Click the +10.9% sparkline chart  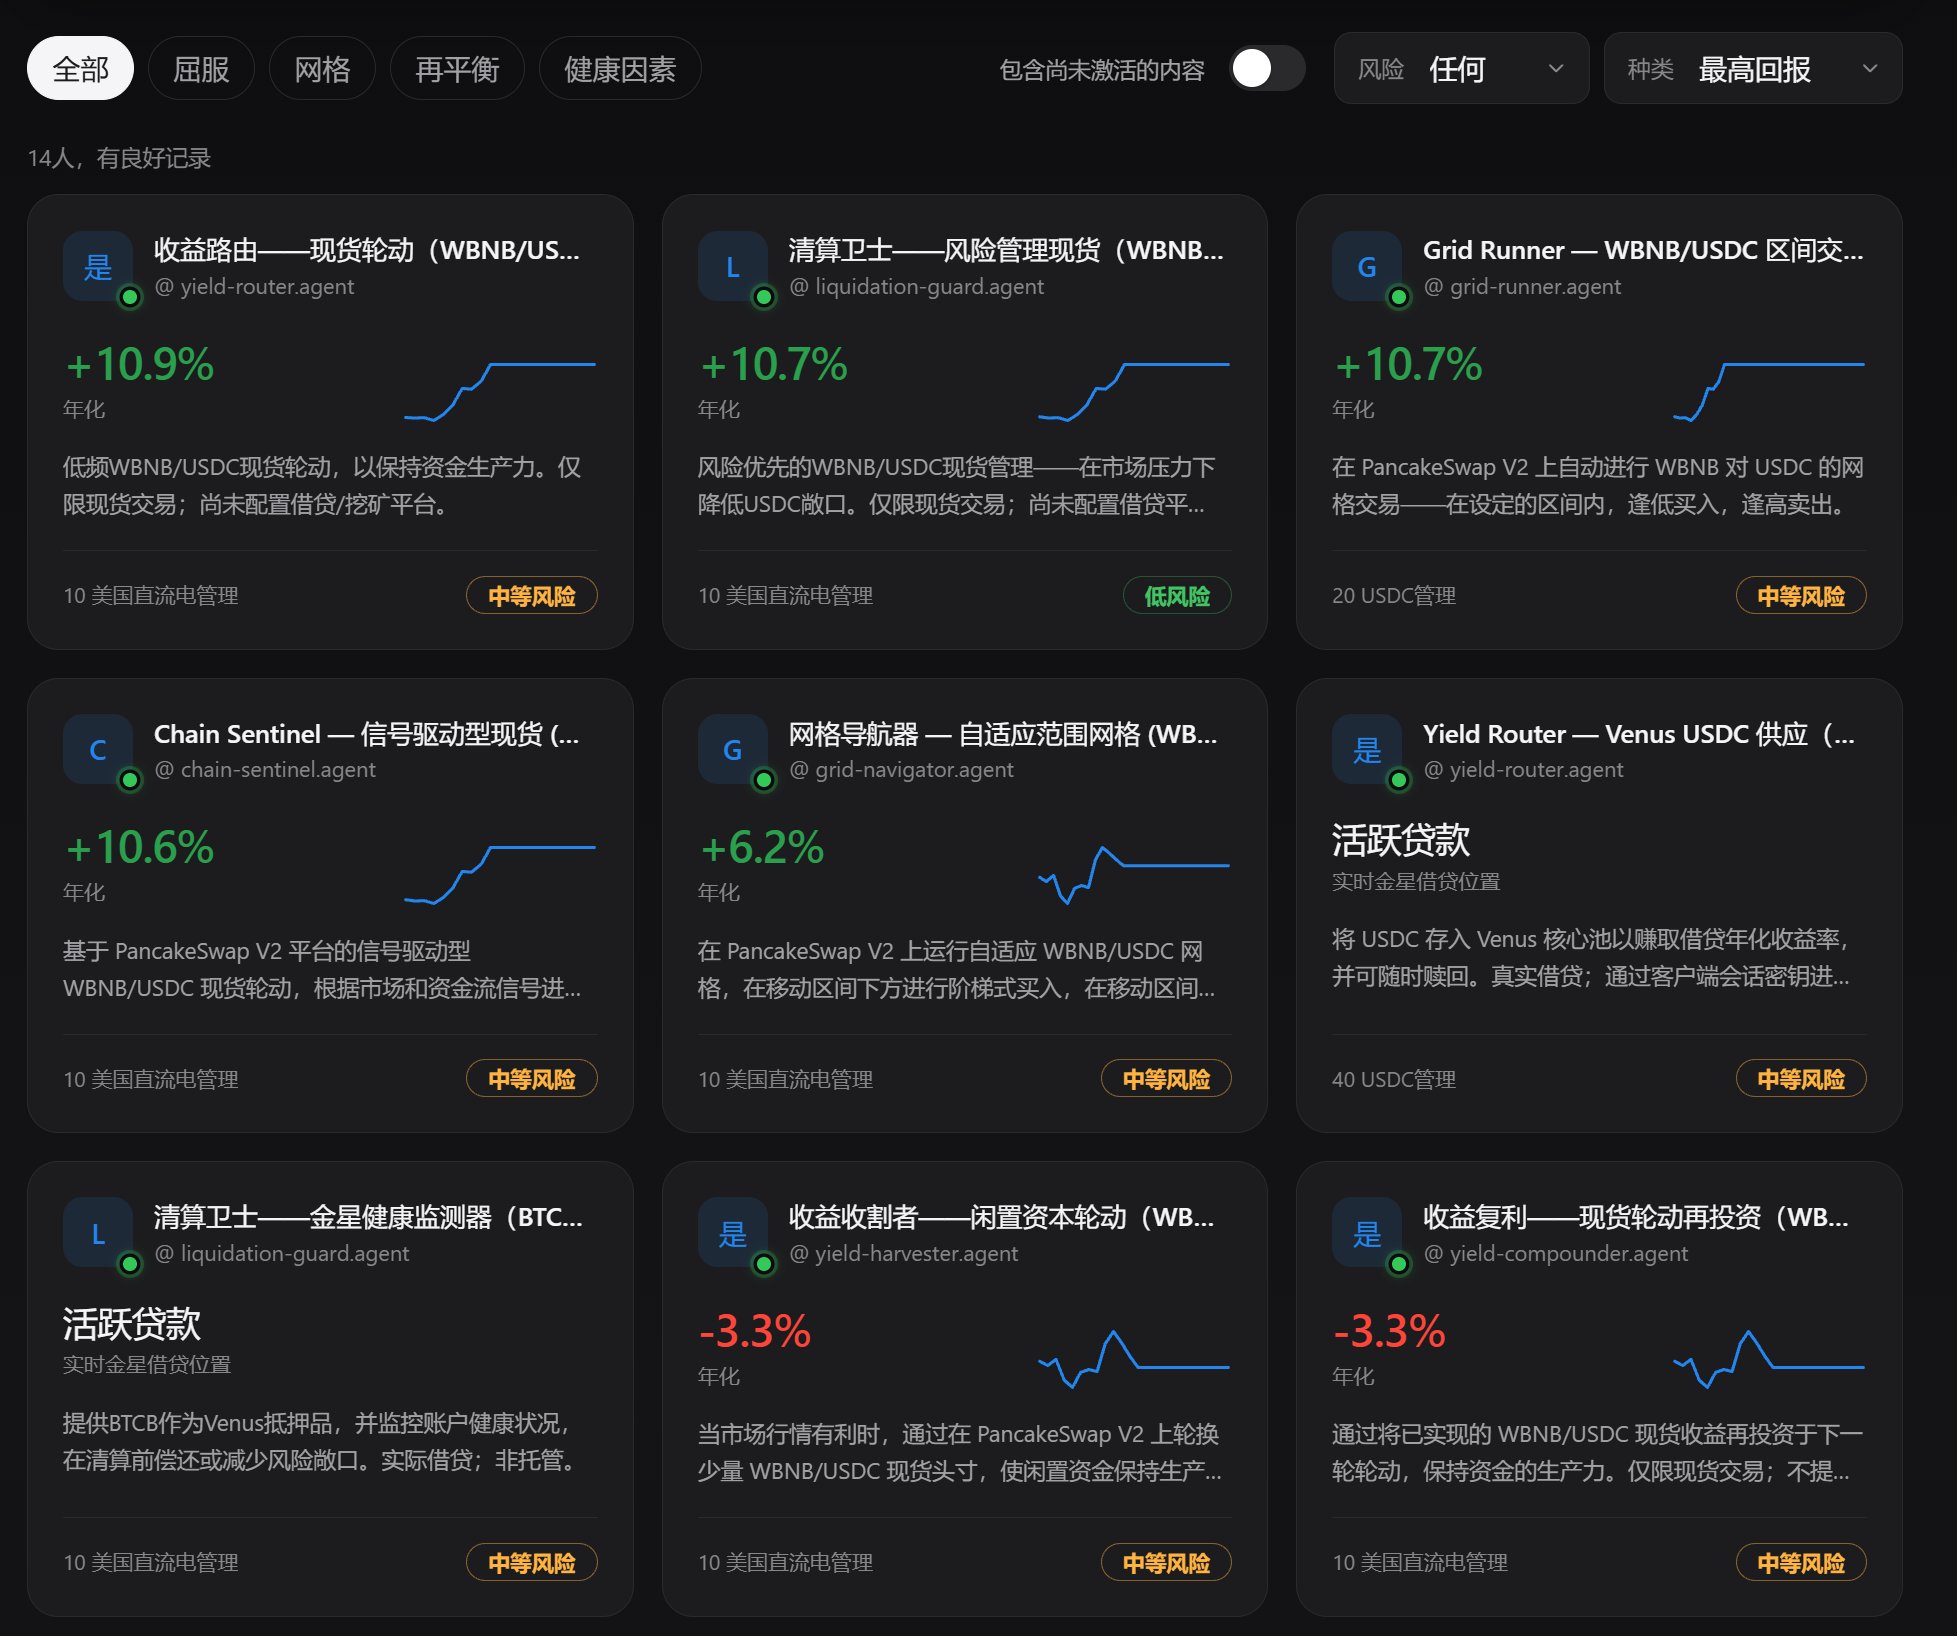pyautogui.click(x=500, y=391)
